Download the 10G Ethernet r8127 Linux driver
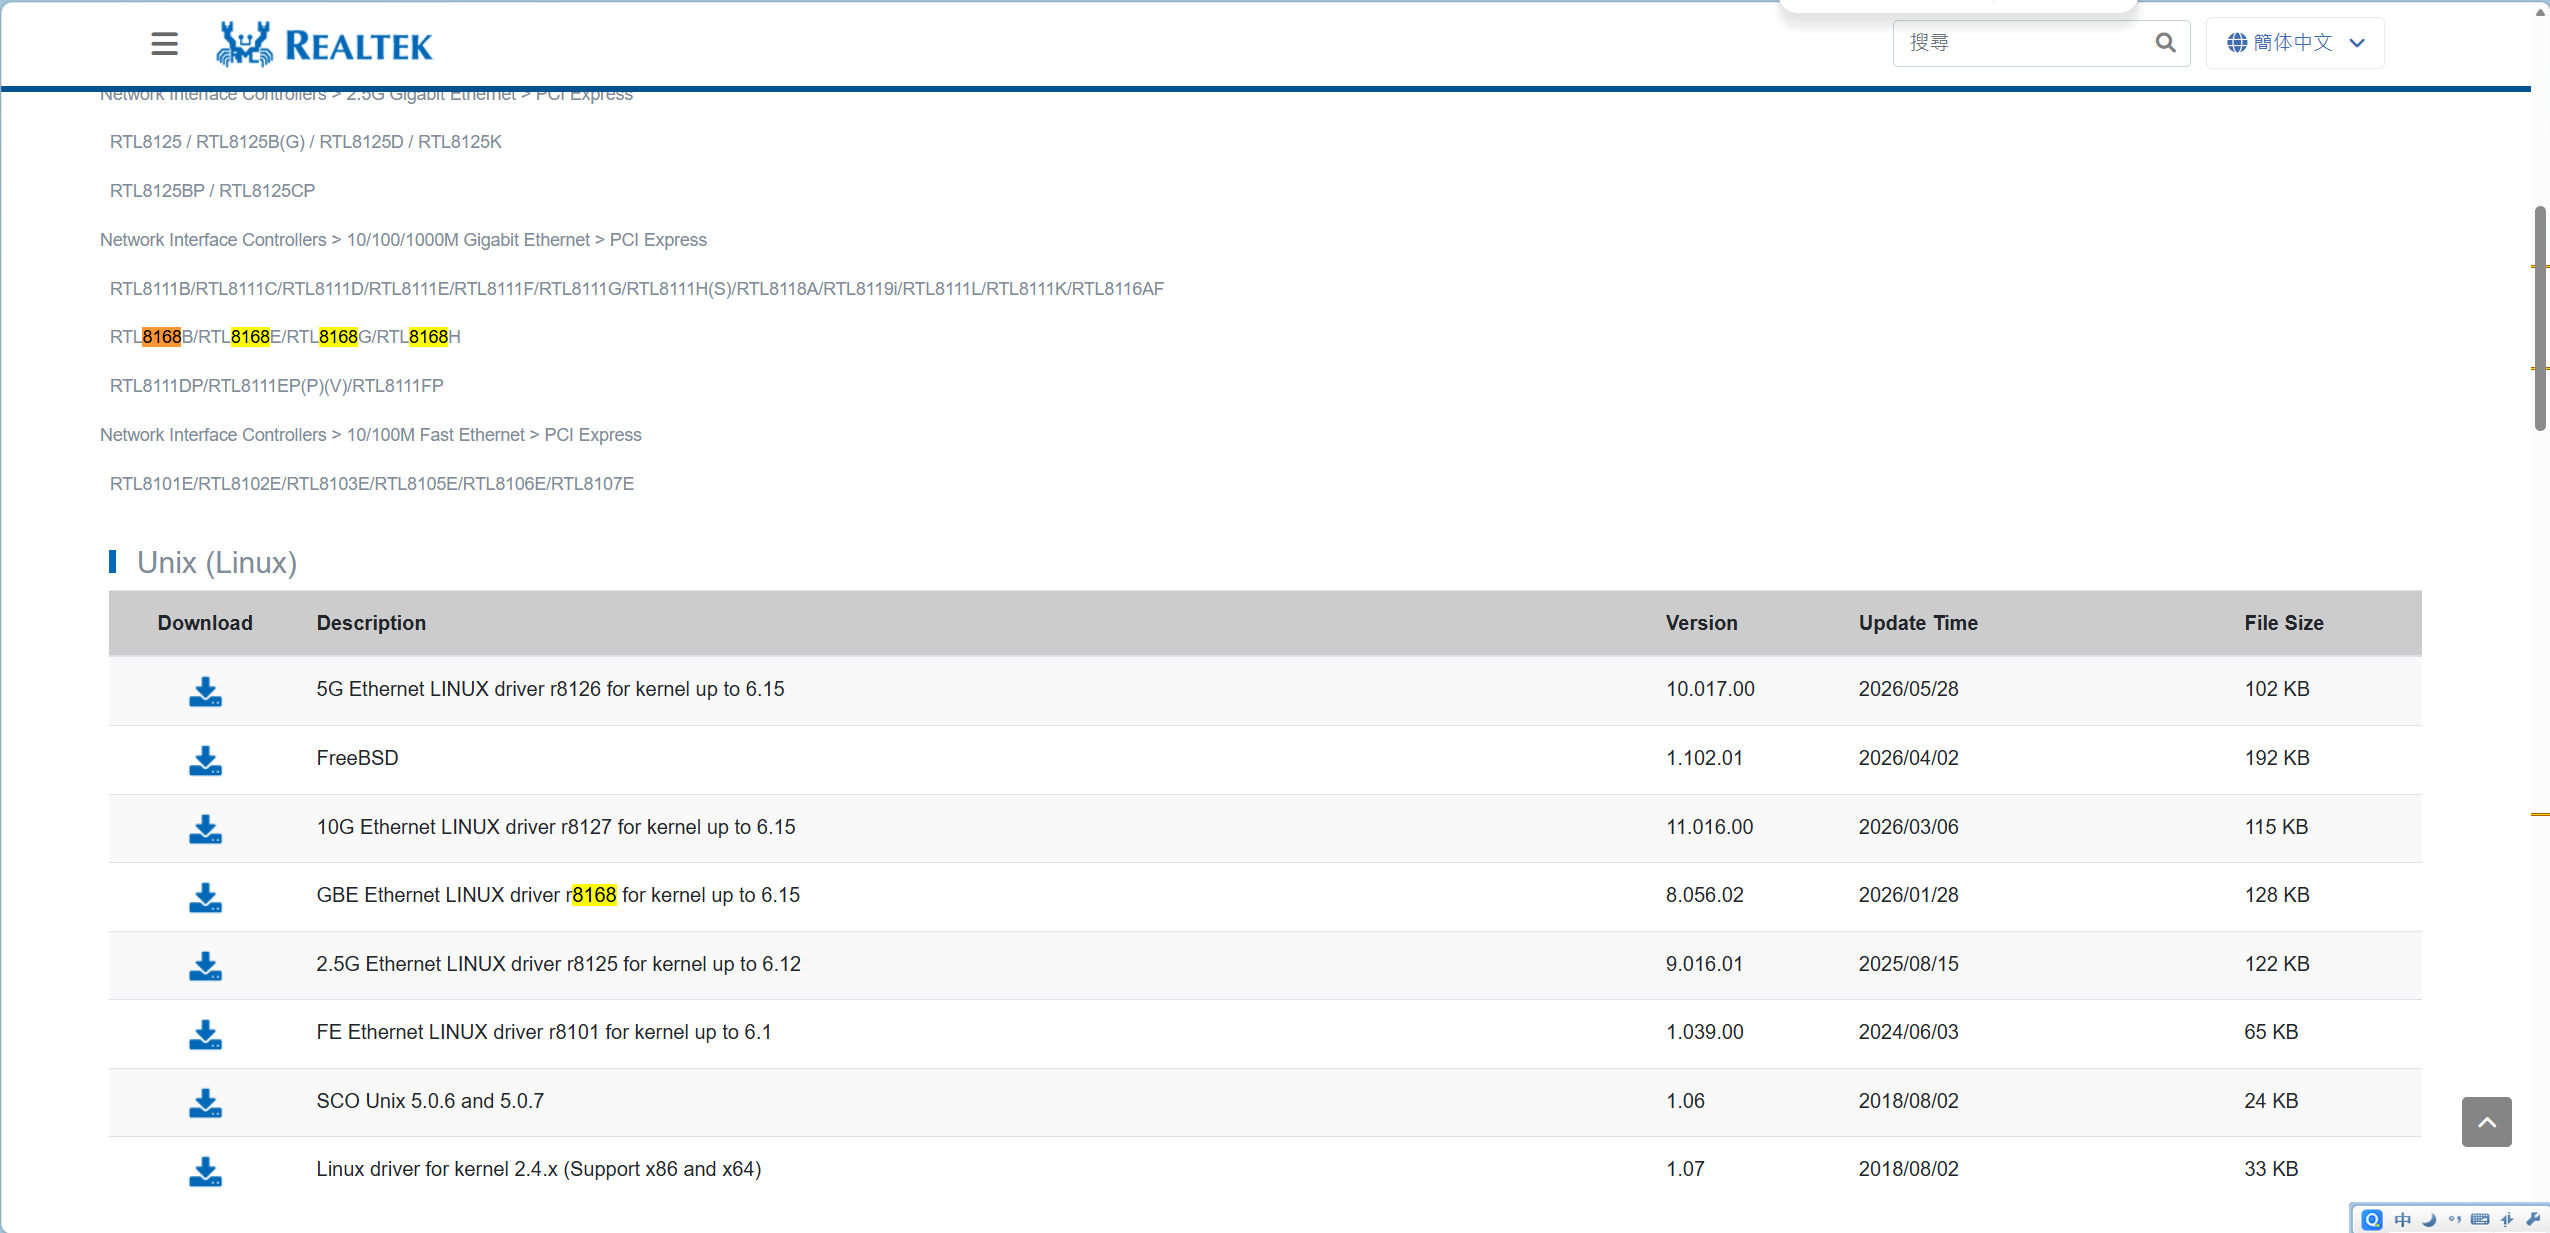 click(205, 829)
